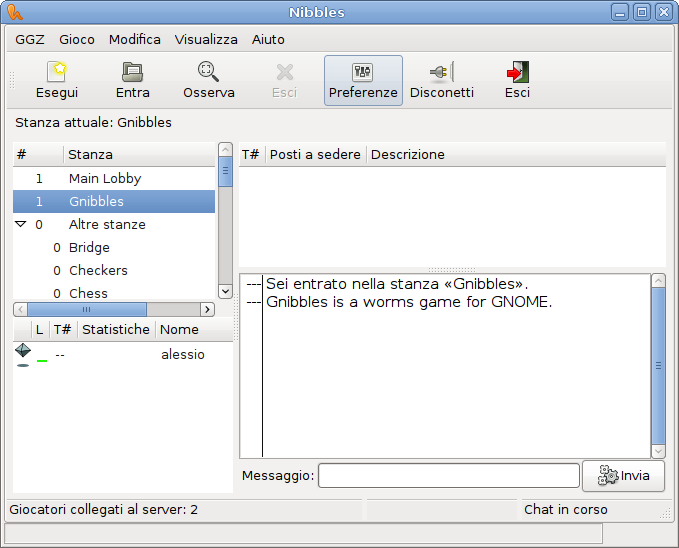Screen dimensions: 679x548
Task: Click the gears icon on Invia button
Action: click(608, 476)
